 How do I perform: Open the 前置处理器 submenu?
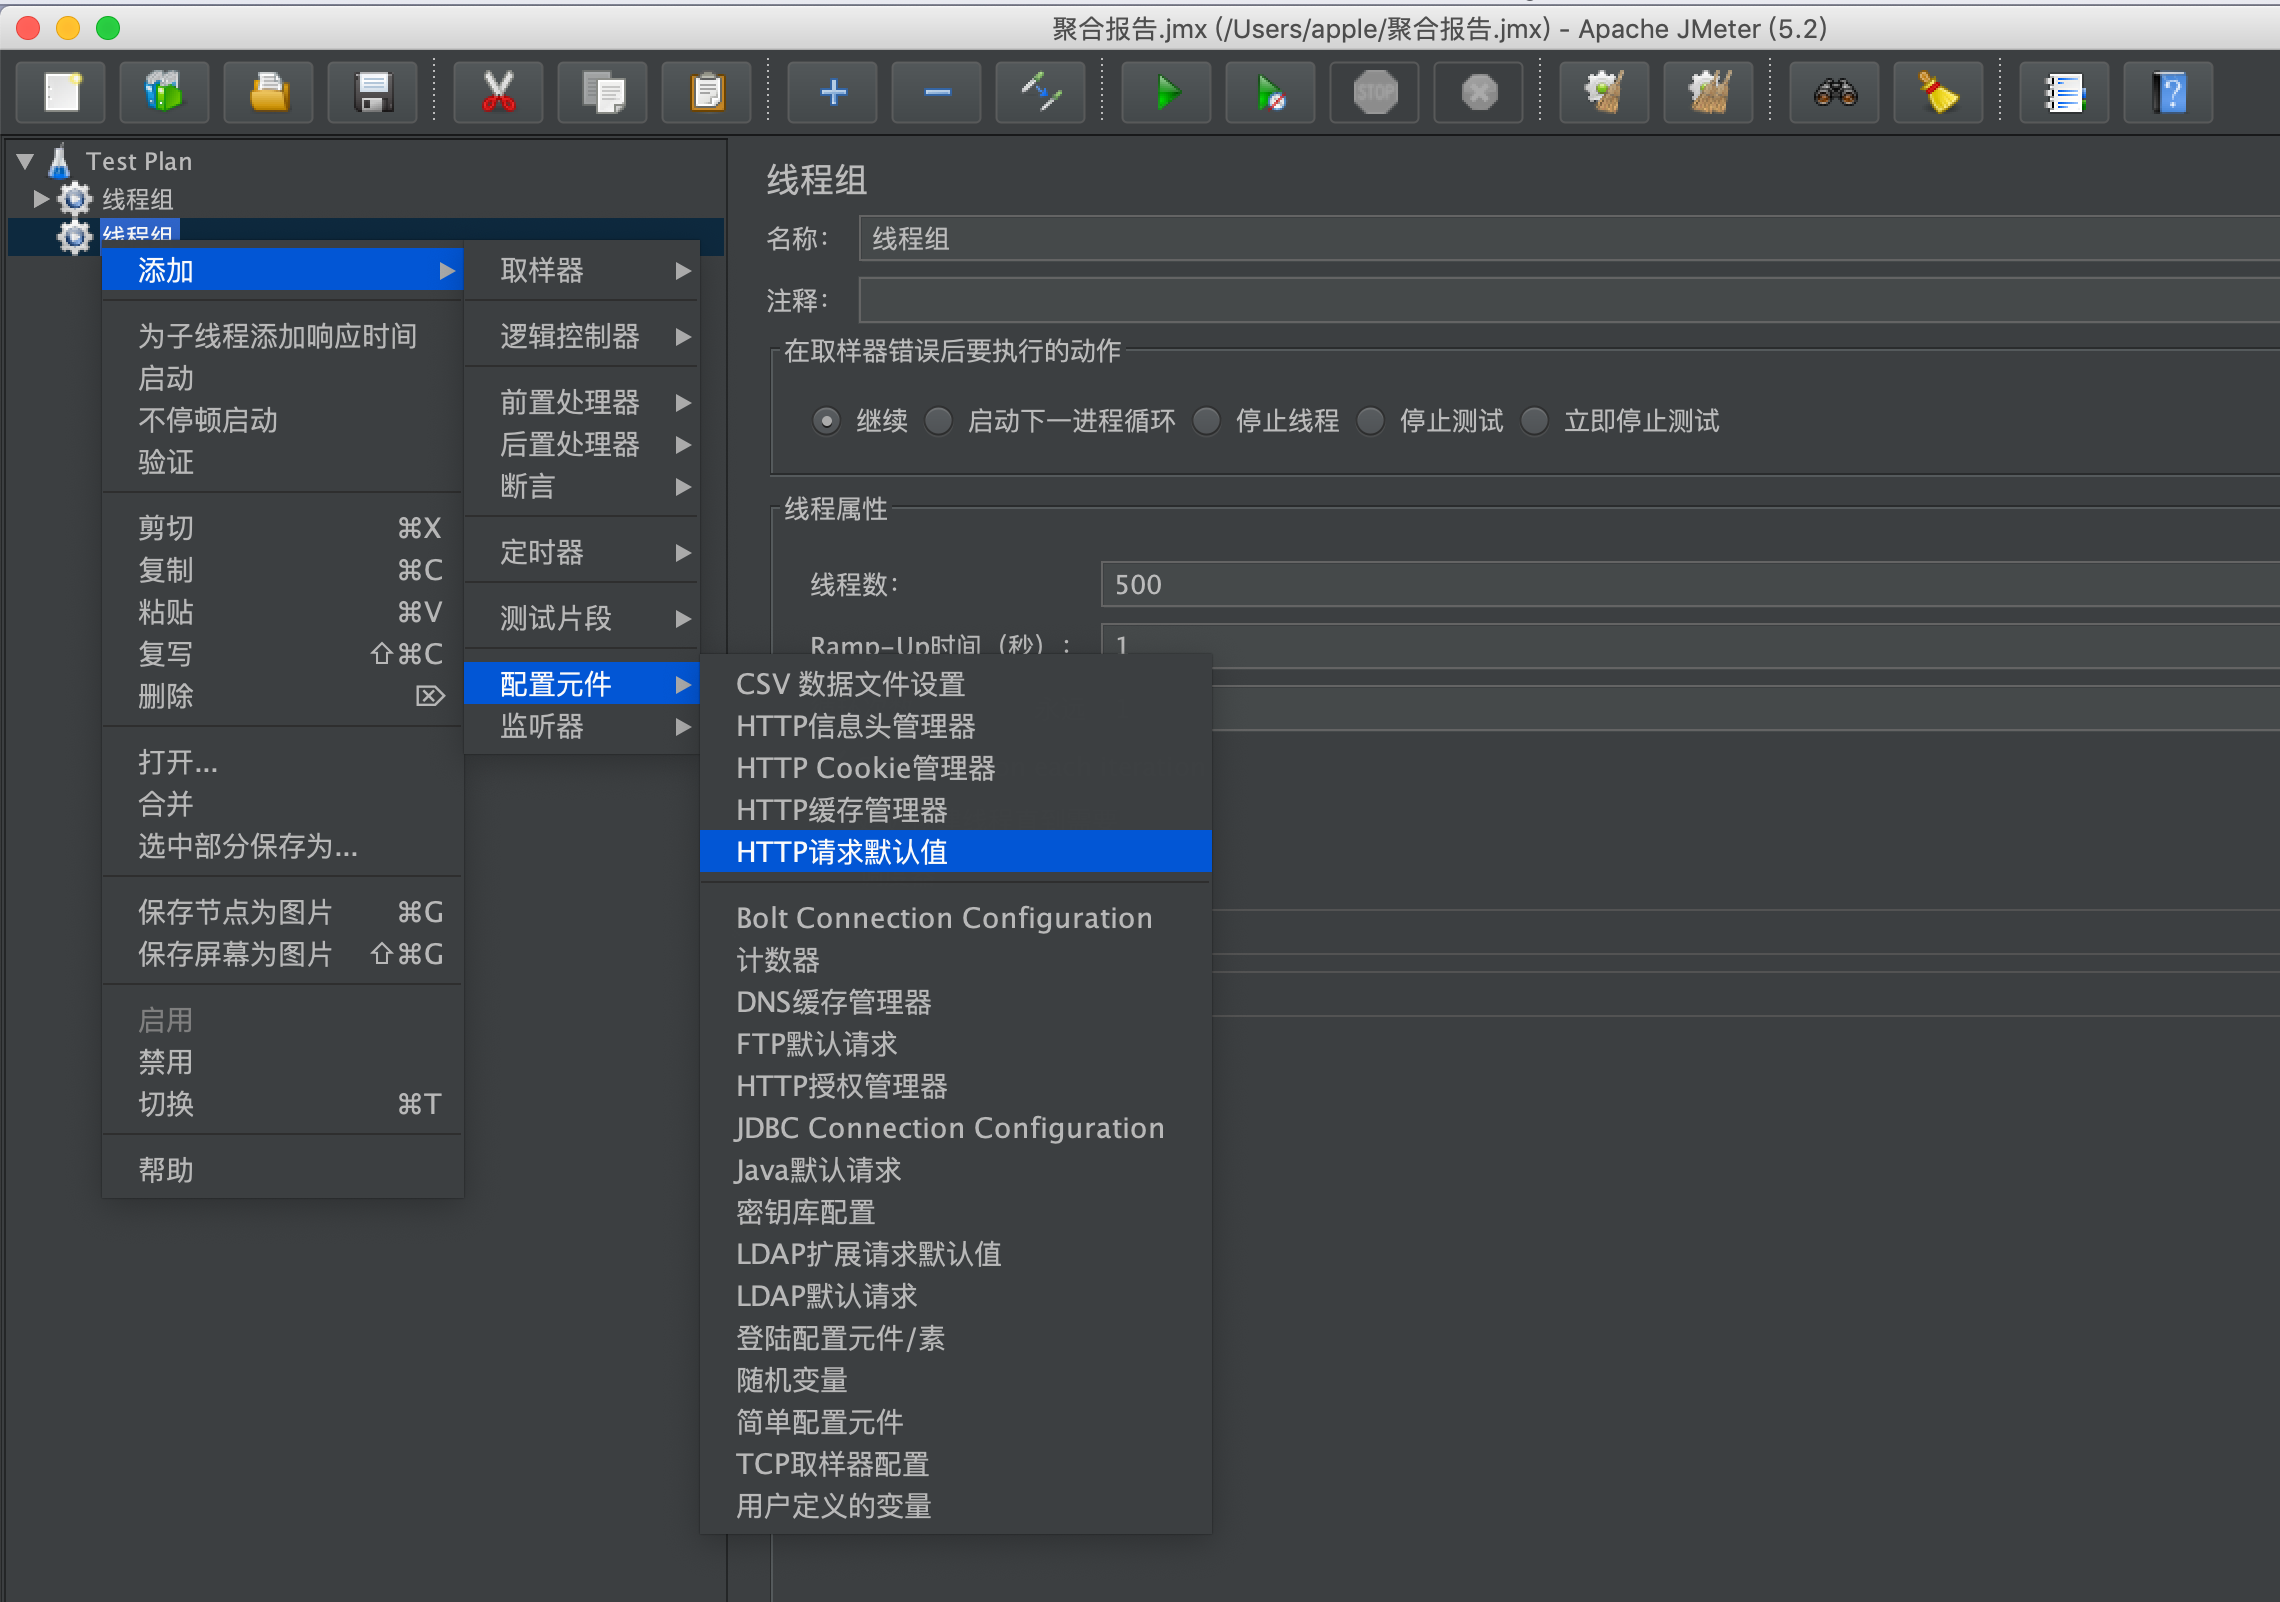pos(582,402)
